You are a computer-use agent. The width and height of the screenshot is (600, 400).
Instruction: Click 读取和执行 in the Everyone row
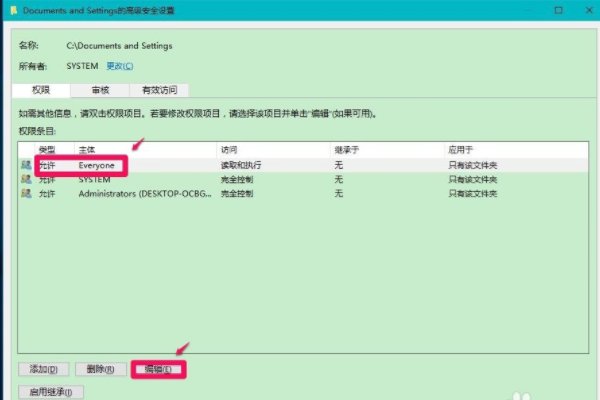(x=241, y=165)
